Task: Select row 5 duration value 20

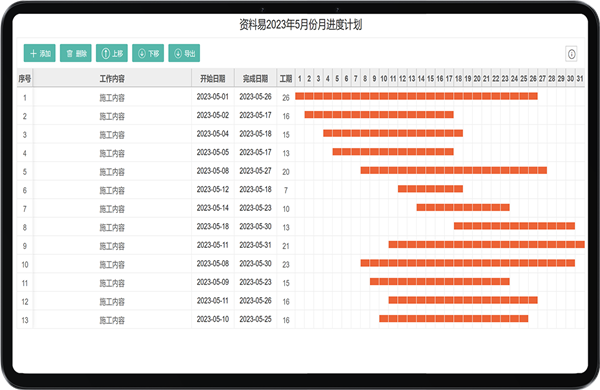Action: coord(286,172)
